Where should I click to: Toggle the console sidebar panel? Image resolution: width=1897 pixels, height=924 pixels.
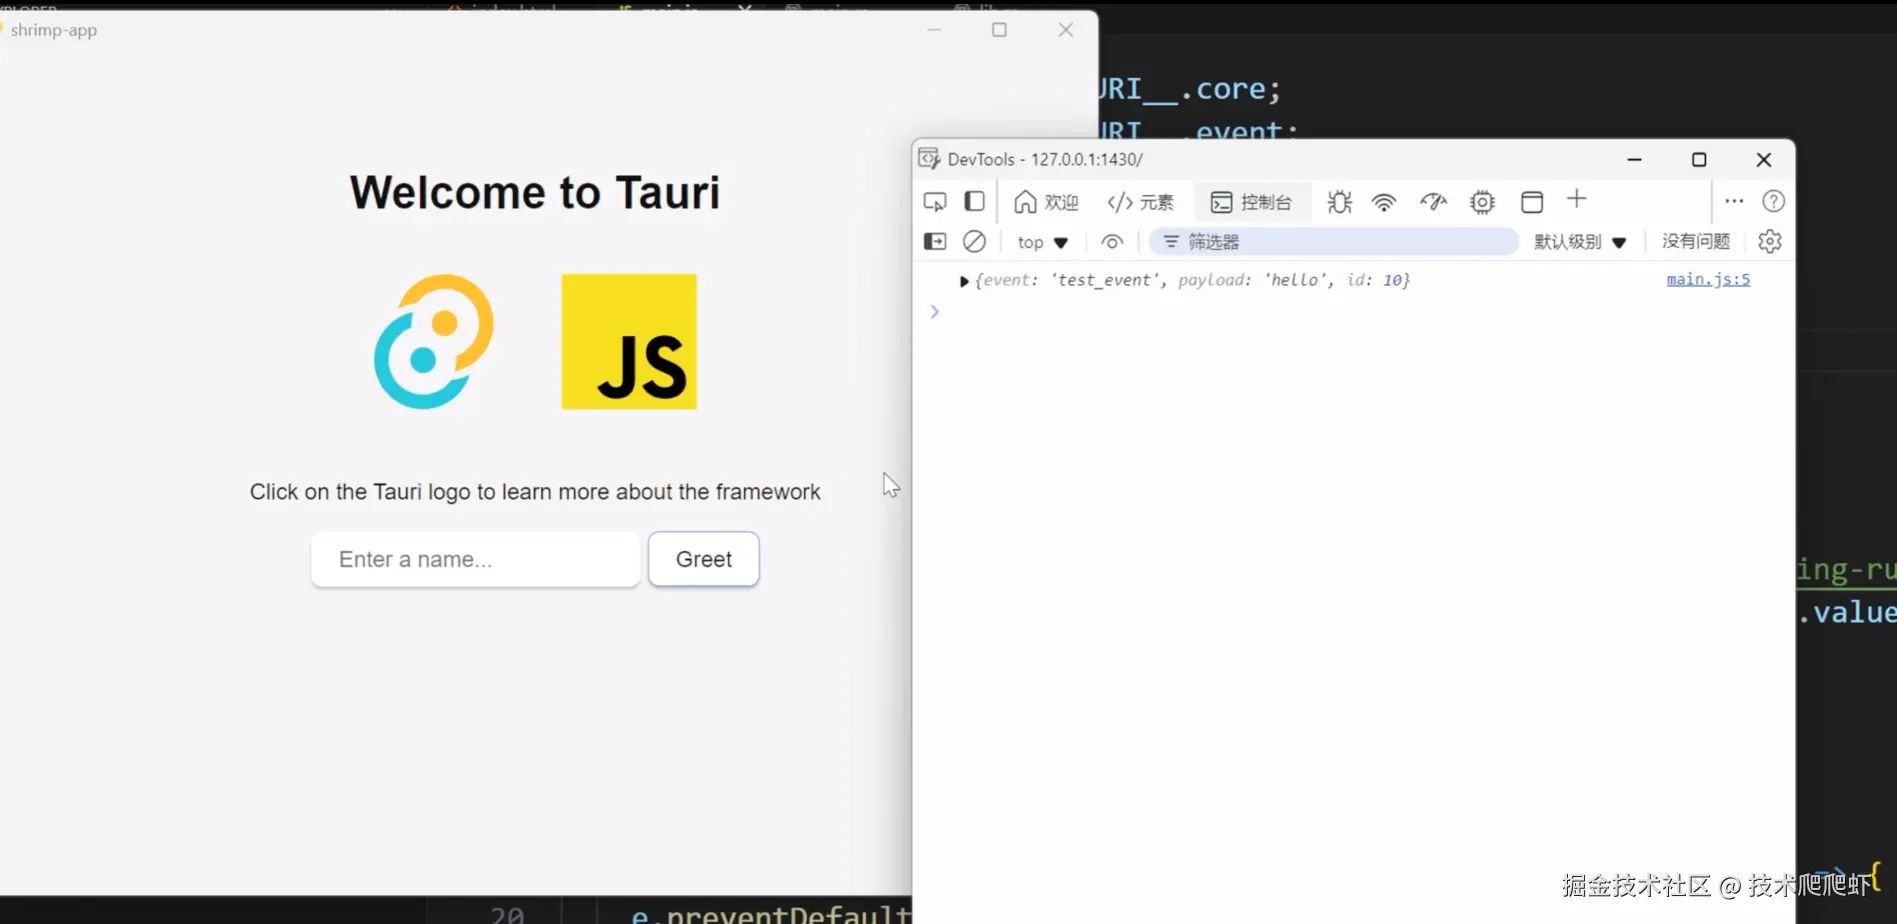coord(935,241)
